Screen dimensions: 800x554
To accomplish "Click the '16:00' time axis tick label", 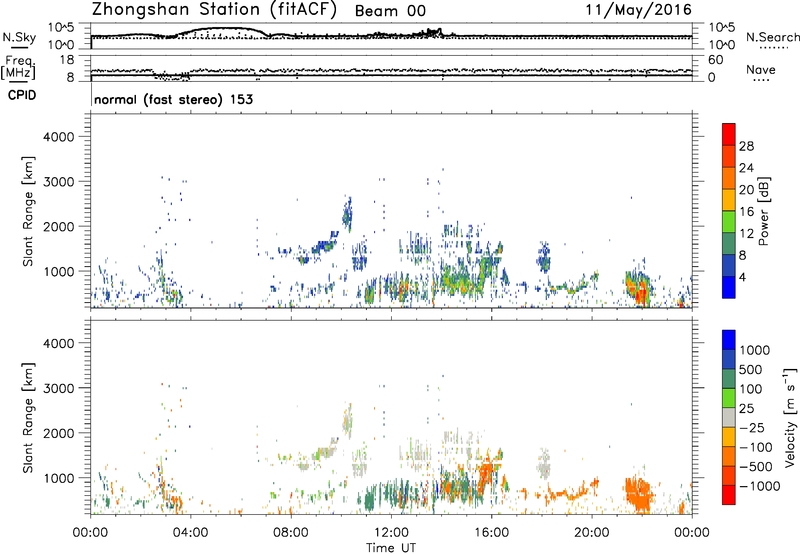I will [491, 533].
